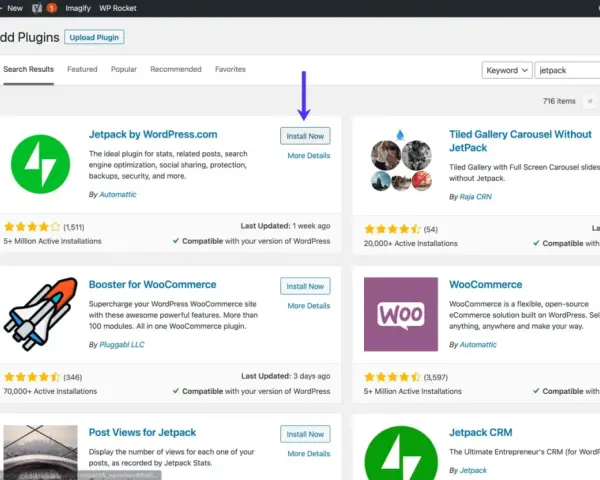600x480 pixels.
Task: Switch to the Recommended tab
Action: tap(176, 69)
